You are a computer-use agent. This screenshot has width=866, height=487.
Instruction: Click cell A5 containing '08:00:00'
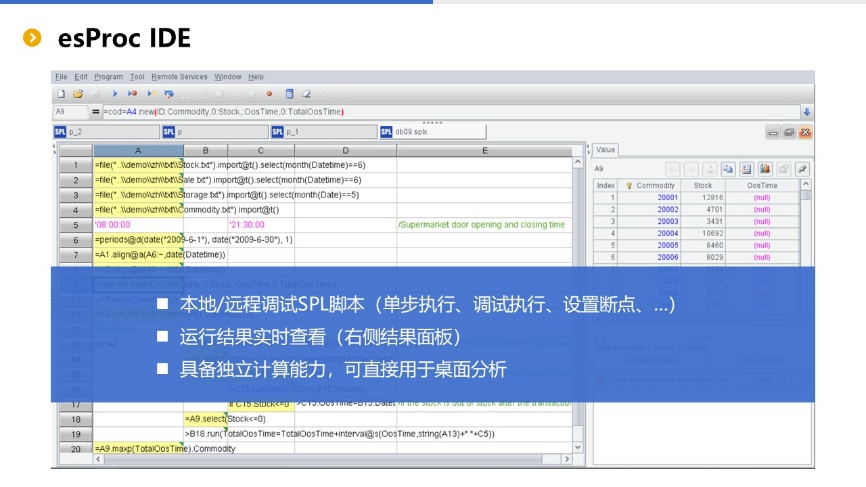pos(138,225)
